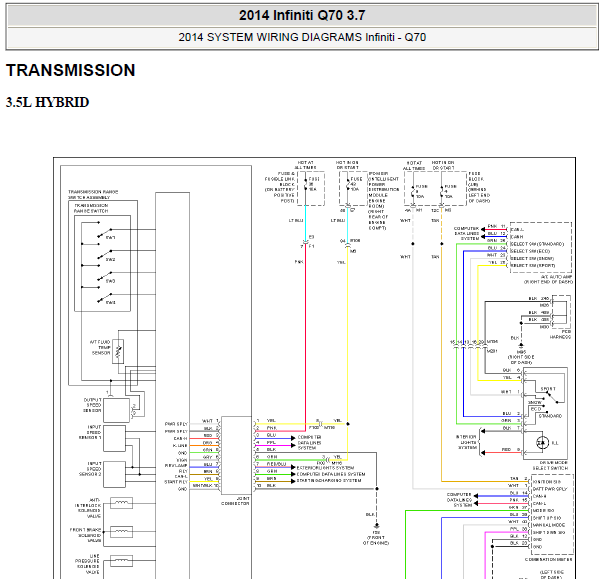Click the front brake solenoid valve coil symbol
Screen dimensions: 599x579
(121, 531)
